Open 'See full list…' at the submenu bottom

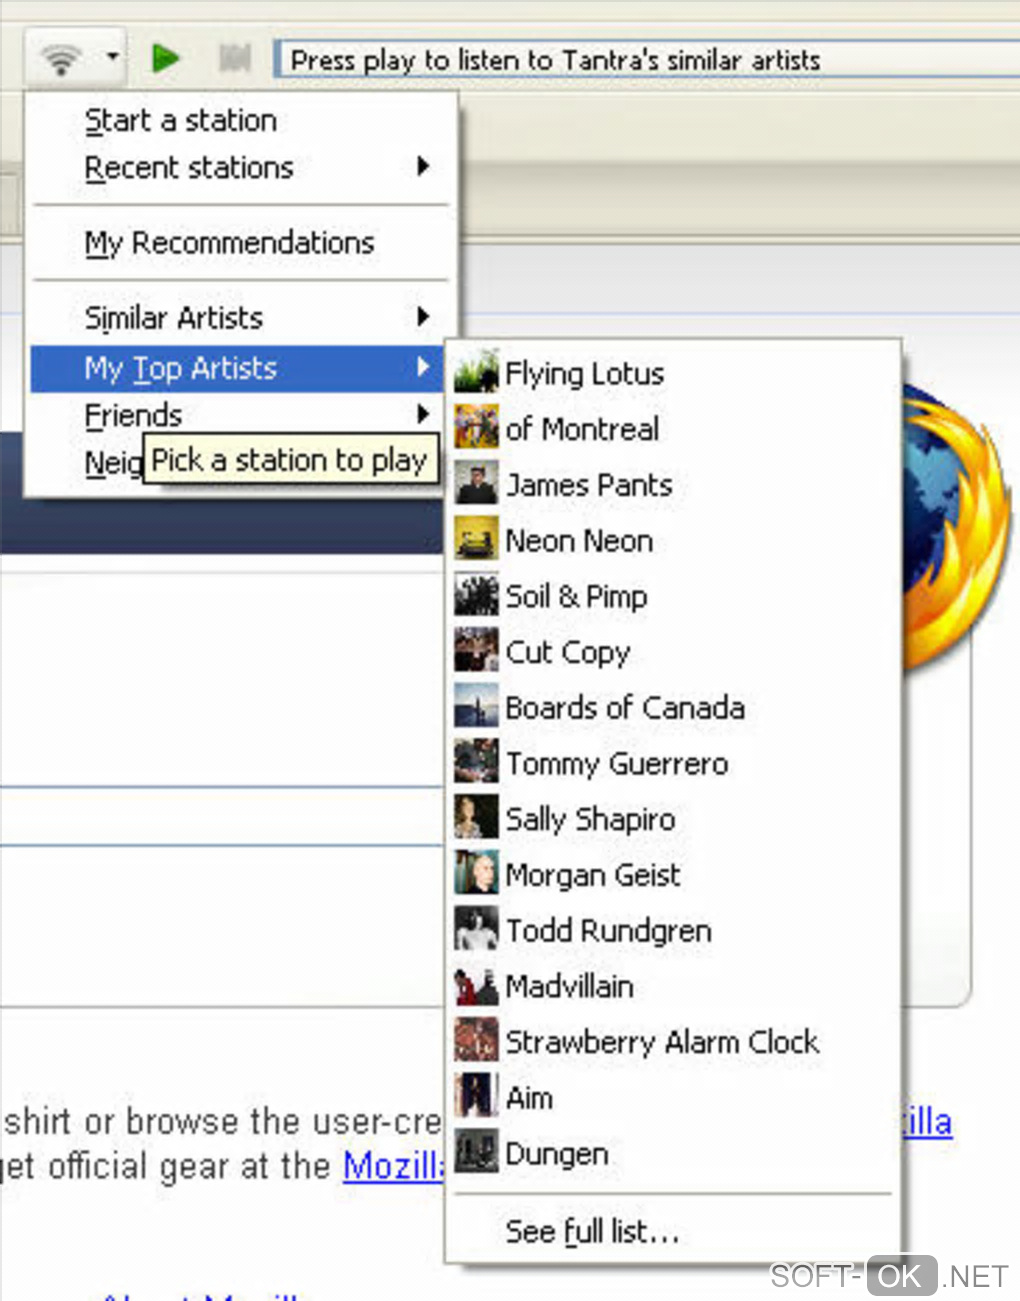pyautogui.click(x=592, y=1231)
